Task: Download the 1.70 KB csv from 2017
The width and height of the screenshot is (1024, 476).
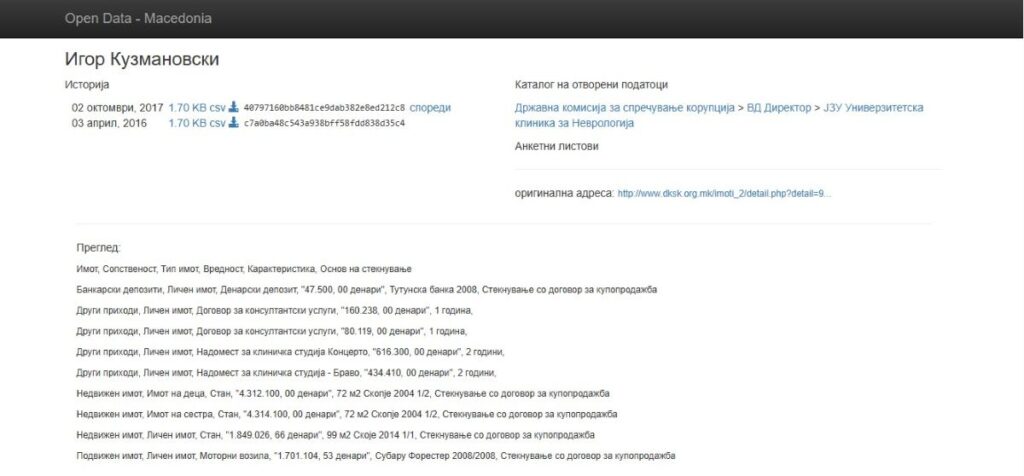Action: (196, 108)
